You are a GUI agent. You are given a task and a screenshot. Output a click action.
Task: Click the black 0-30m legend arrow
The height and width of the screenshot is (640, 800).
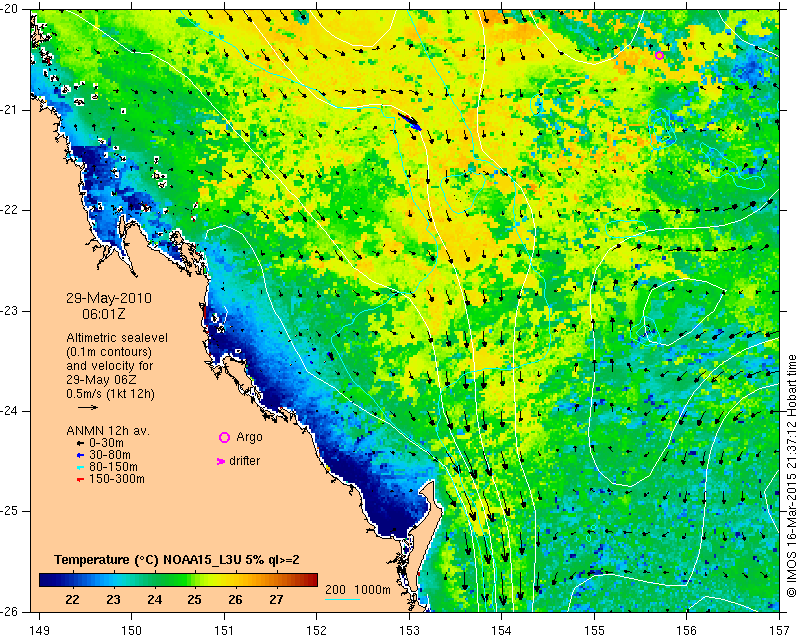click(x=80, y=444)
